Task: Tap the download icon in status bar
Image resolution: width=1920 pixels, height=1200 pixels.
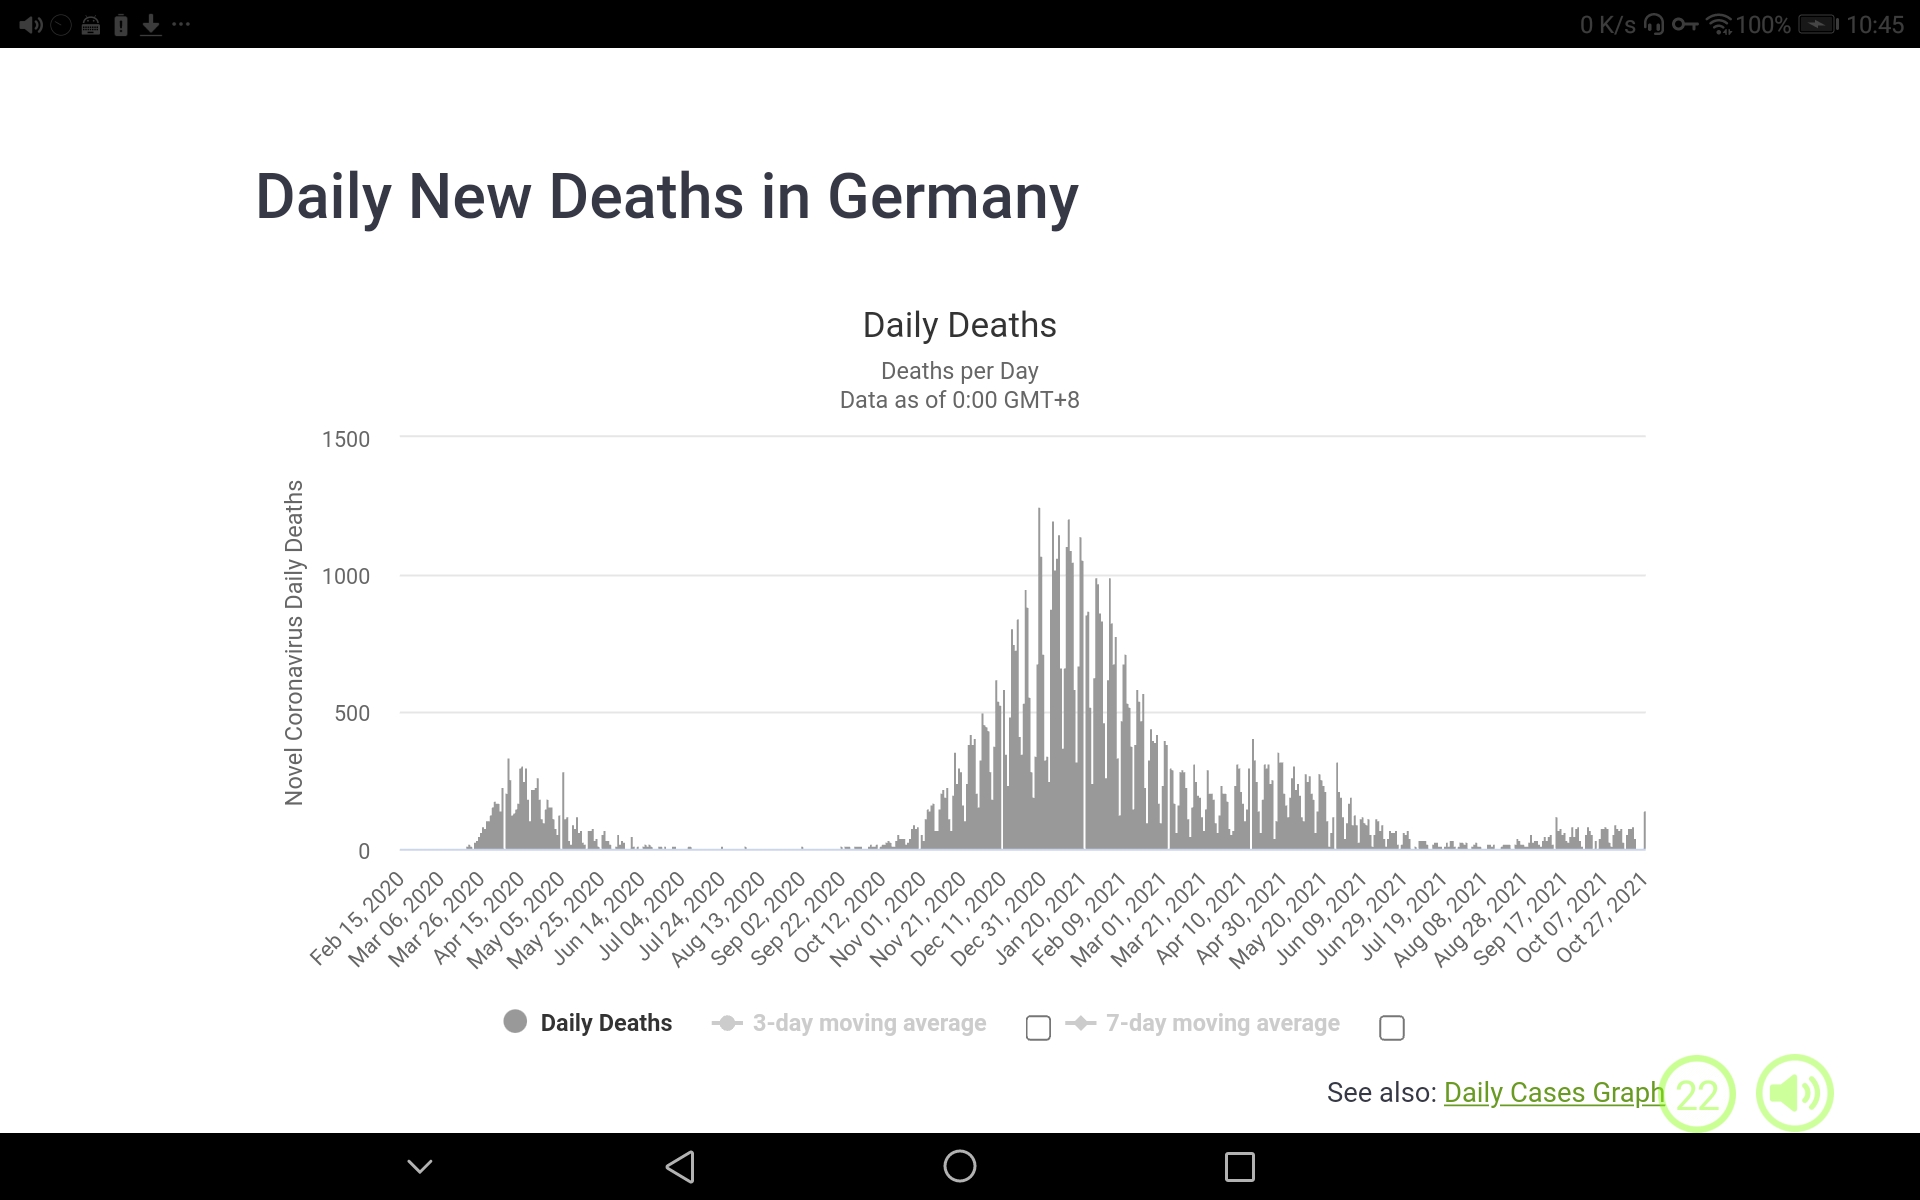Action: (151, 25)
